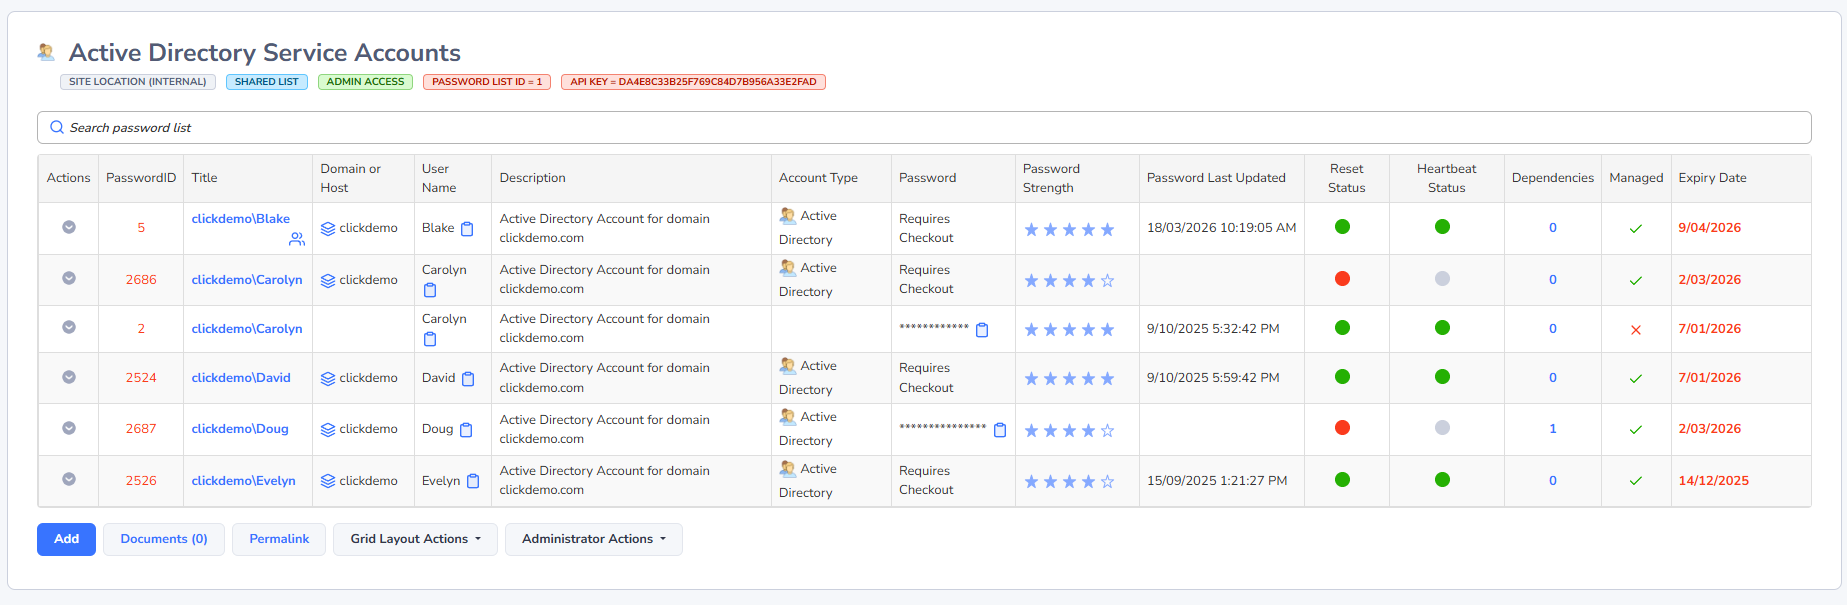Image resolution: width=1847 pixels, height=605 pixels.
Task: Open clickdemo\Evelyn title link
Action: tap(243, 481)
